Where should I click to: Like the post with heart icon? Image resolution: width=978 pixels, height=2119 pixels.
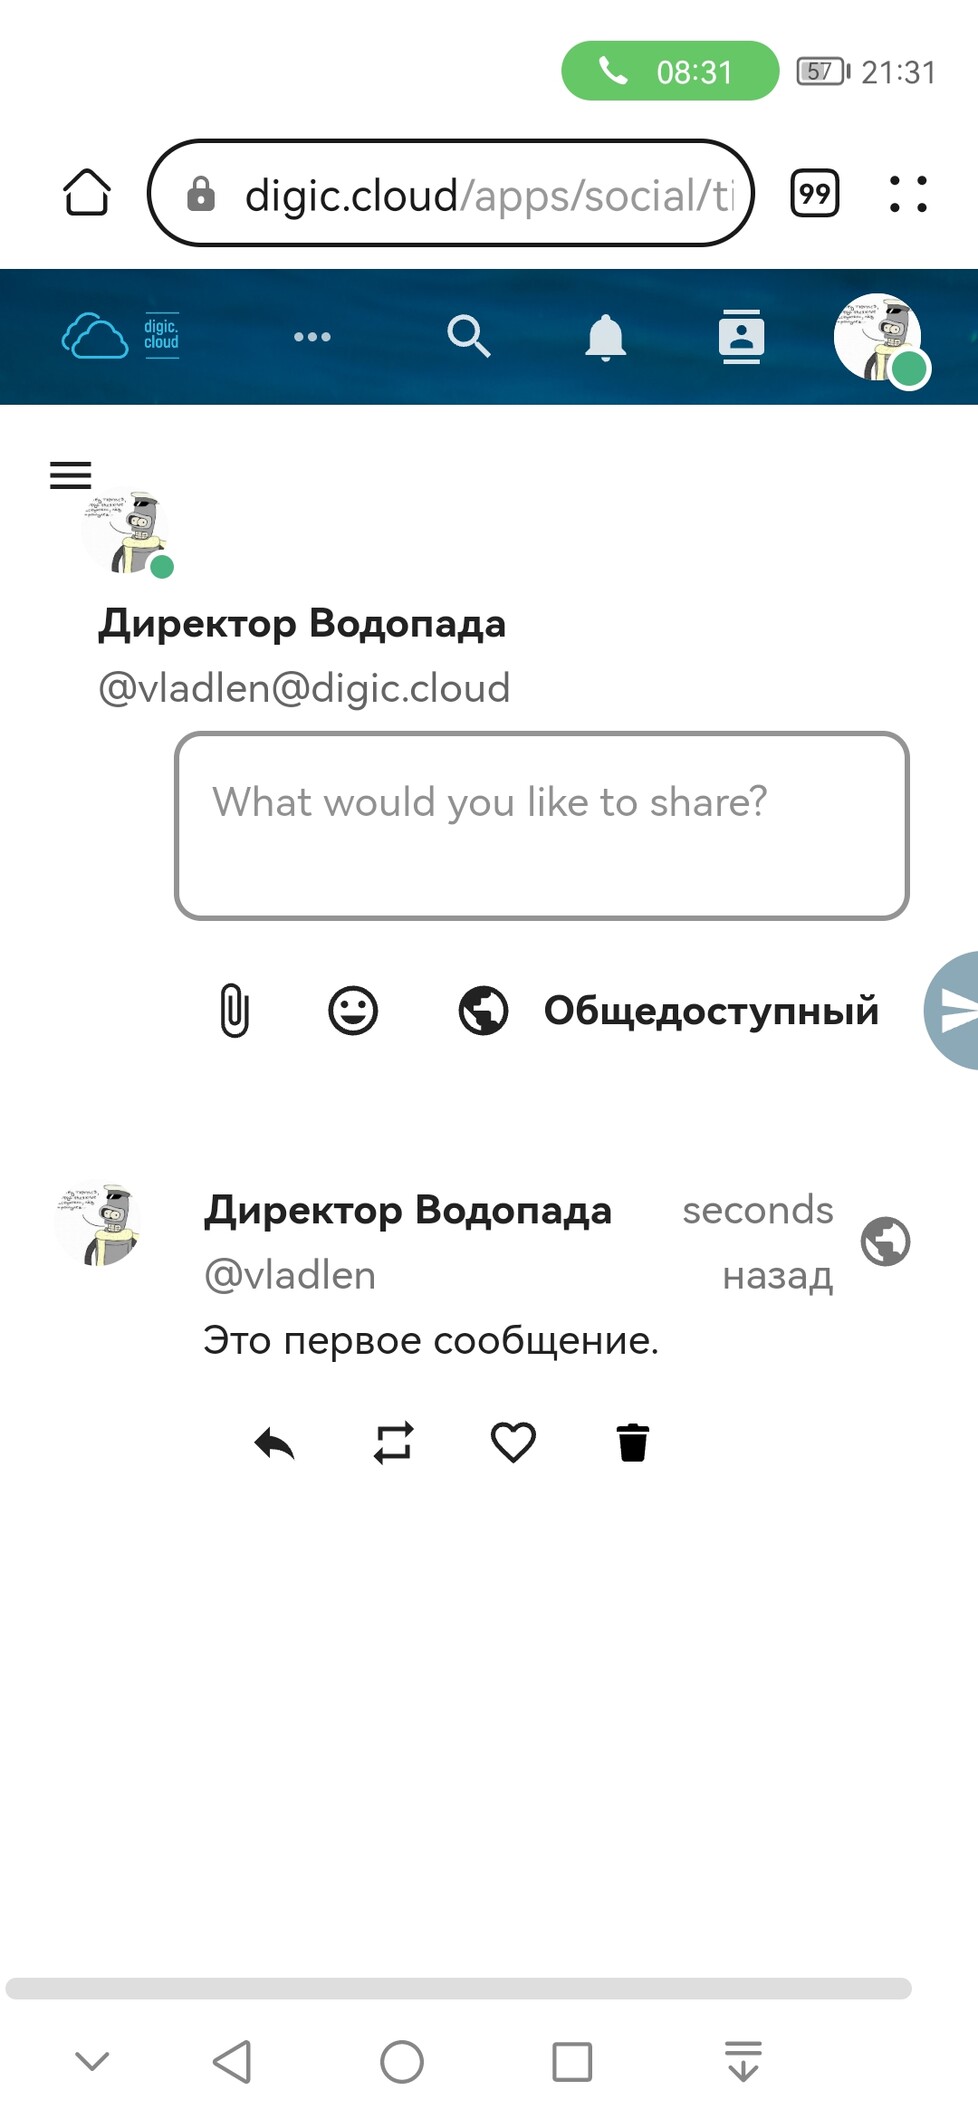[513, 1443]
